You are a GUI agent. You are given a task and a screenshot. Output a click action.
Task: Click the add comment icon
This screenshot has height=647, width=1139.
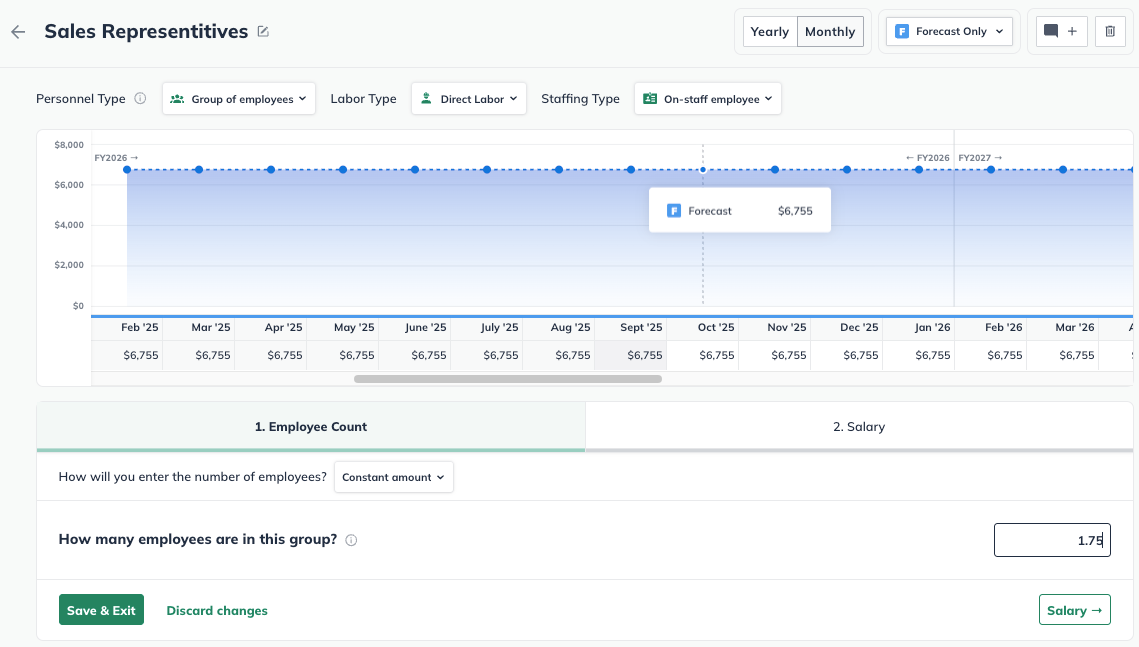1060,31
